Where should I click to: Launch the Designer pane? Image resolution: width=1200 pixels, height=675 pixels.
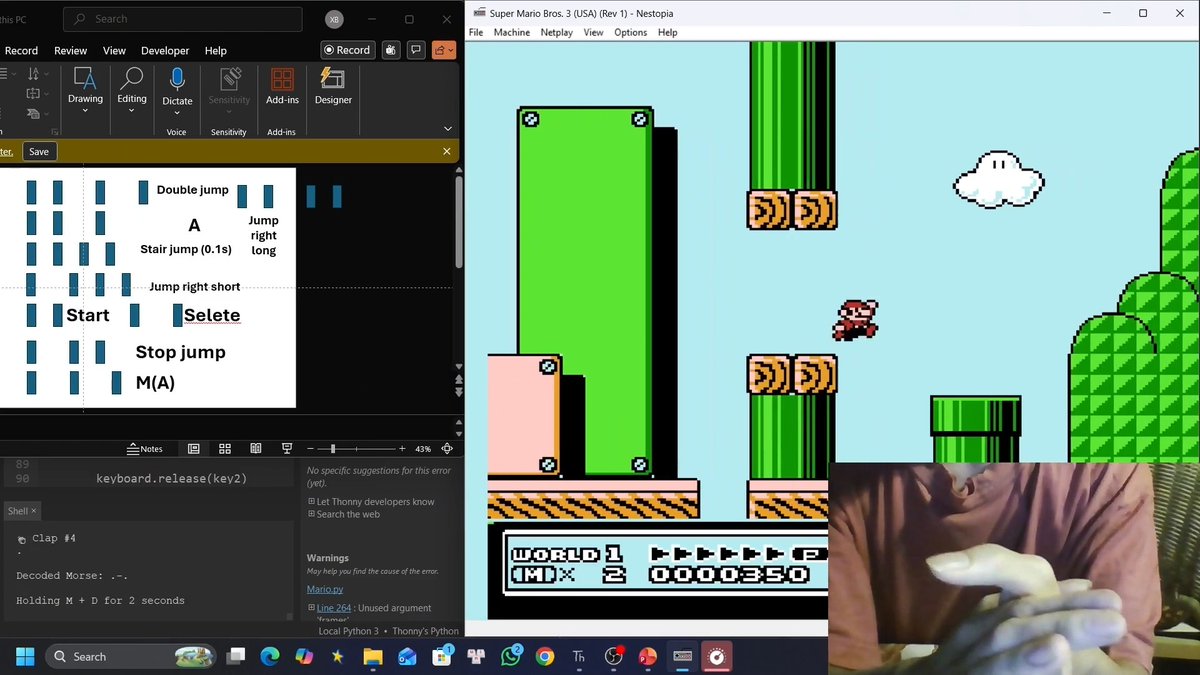[333, 86]
